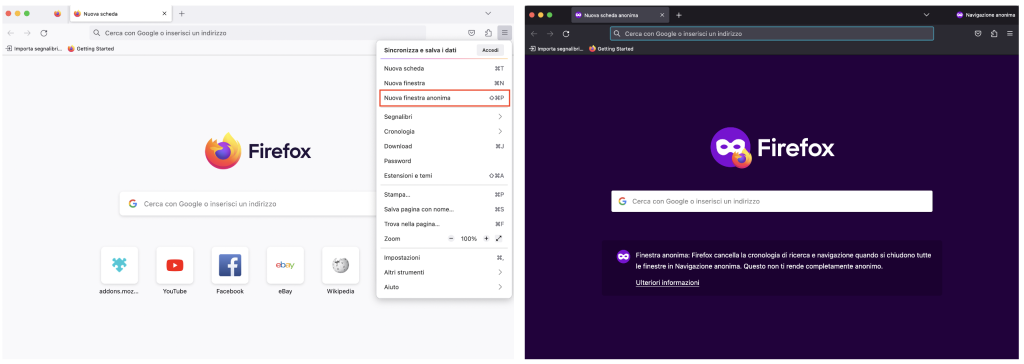Reset zoom via 100% label
This screenshot has width=1024, height=364.
469,239
